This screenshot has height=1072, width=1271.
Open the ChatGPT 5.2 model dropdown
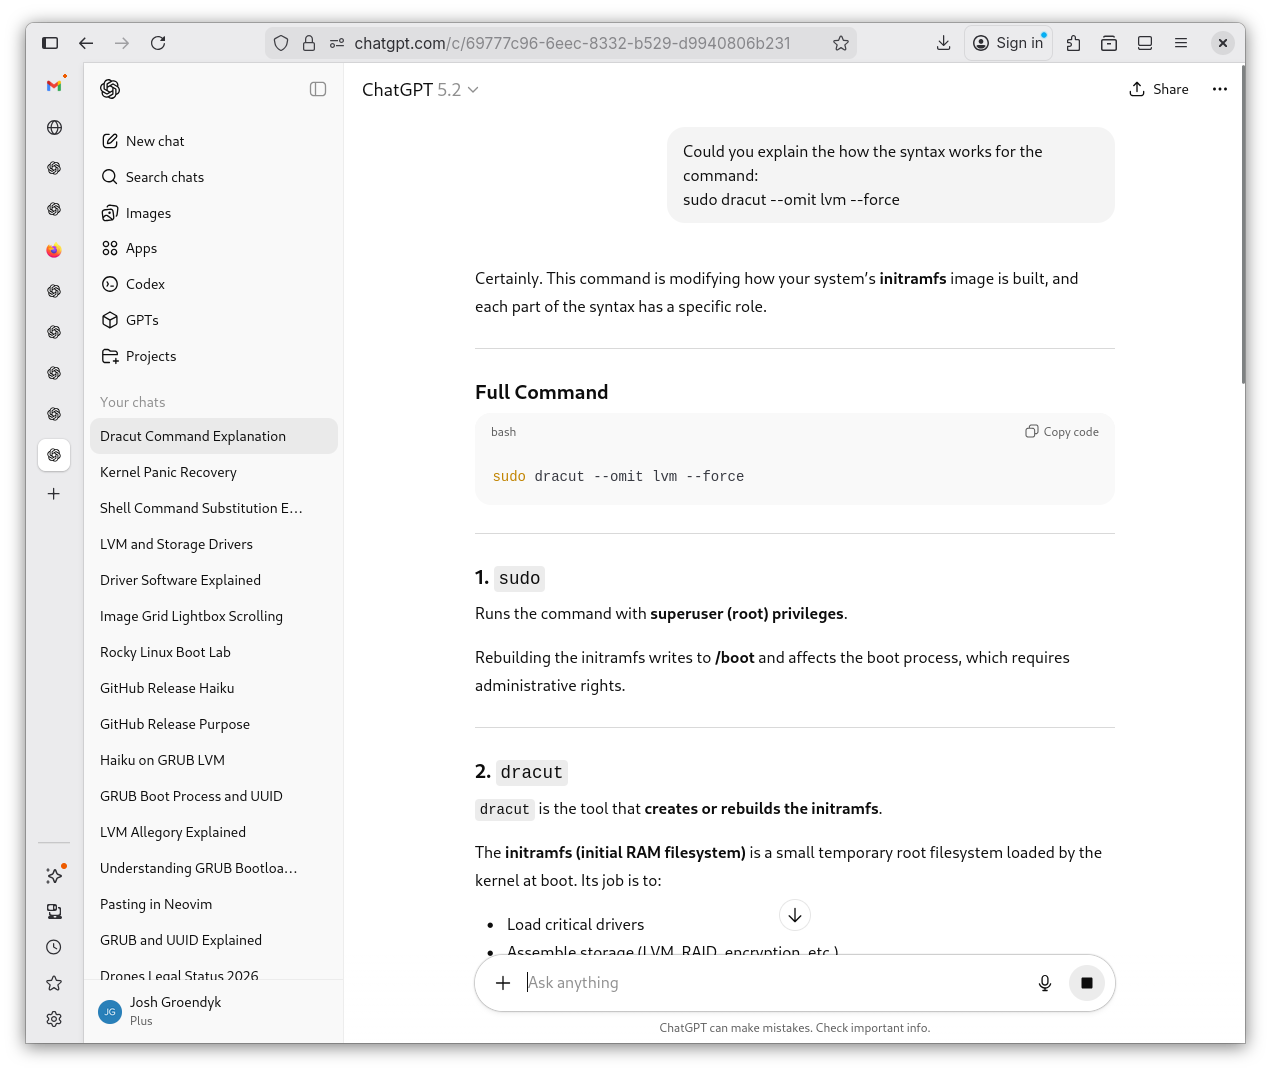(x=420, y=90)
